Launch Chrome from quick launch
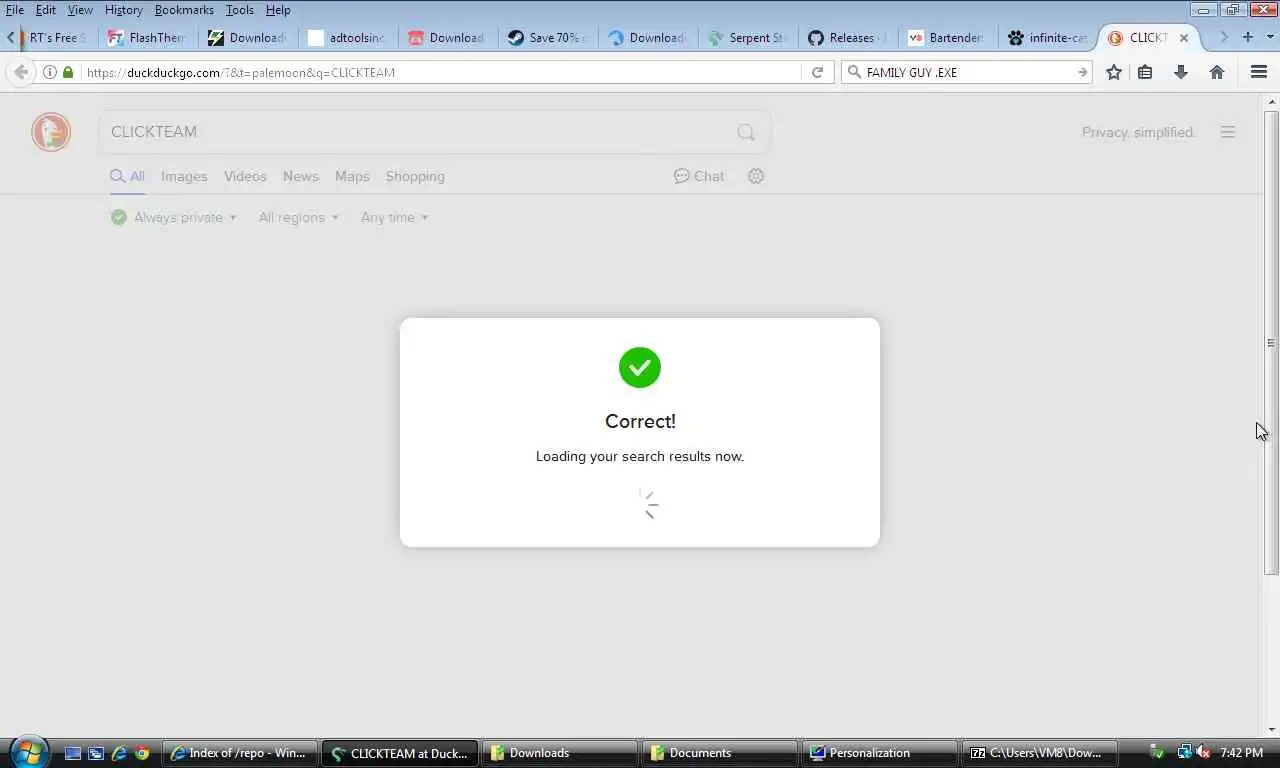1280x768 pixels. (142, 753)
